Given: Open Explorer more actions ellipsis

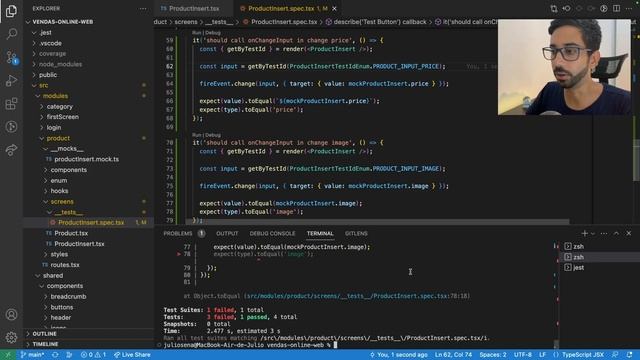Looking at the screenshot, I should [x=143, y=9].
